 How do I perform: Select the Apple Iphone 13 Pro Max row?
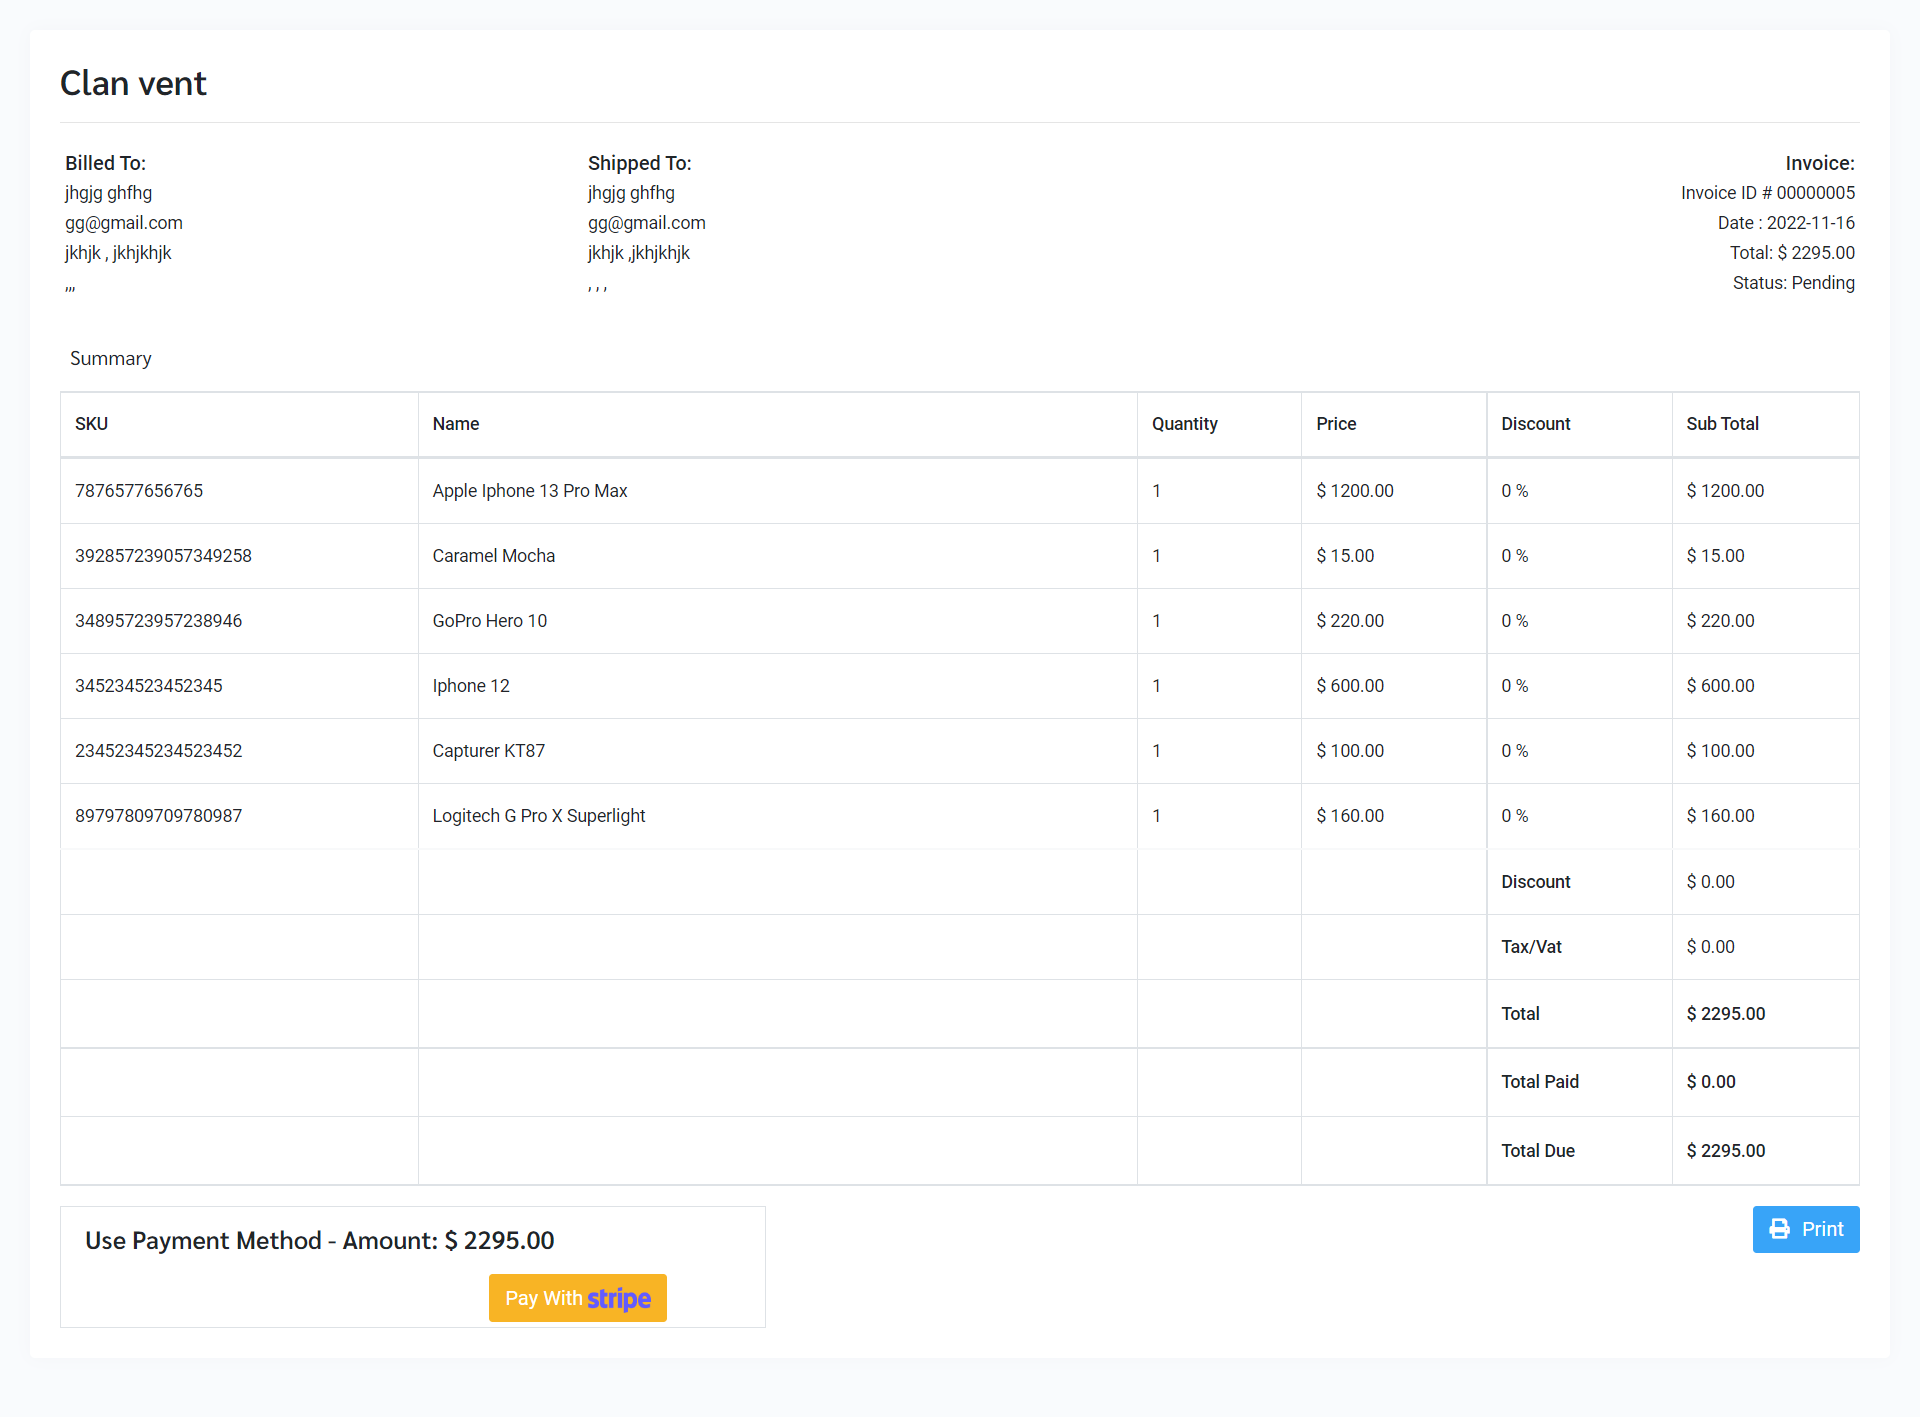[x=530, y=491]
